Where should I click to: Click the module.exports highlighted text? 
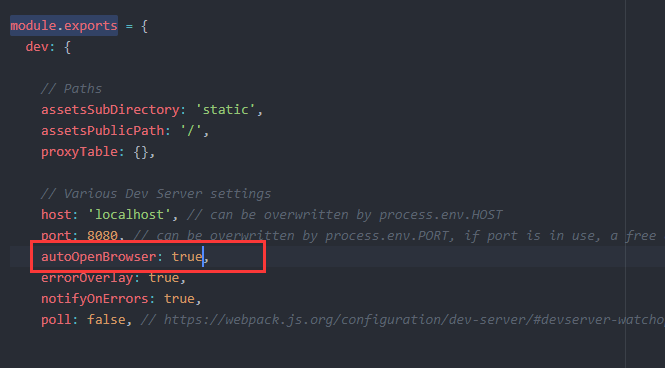pos(64,26)
